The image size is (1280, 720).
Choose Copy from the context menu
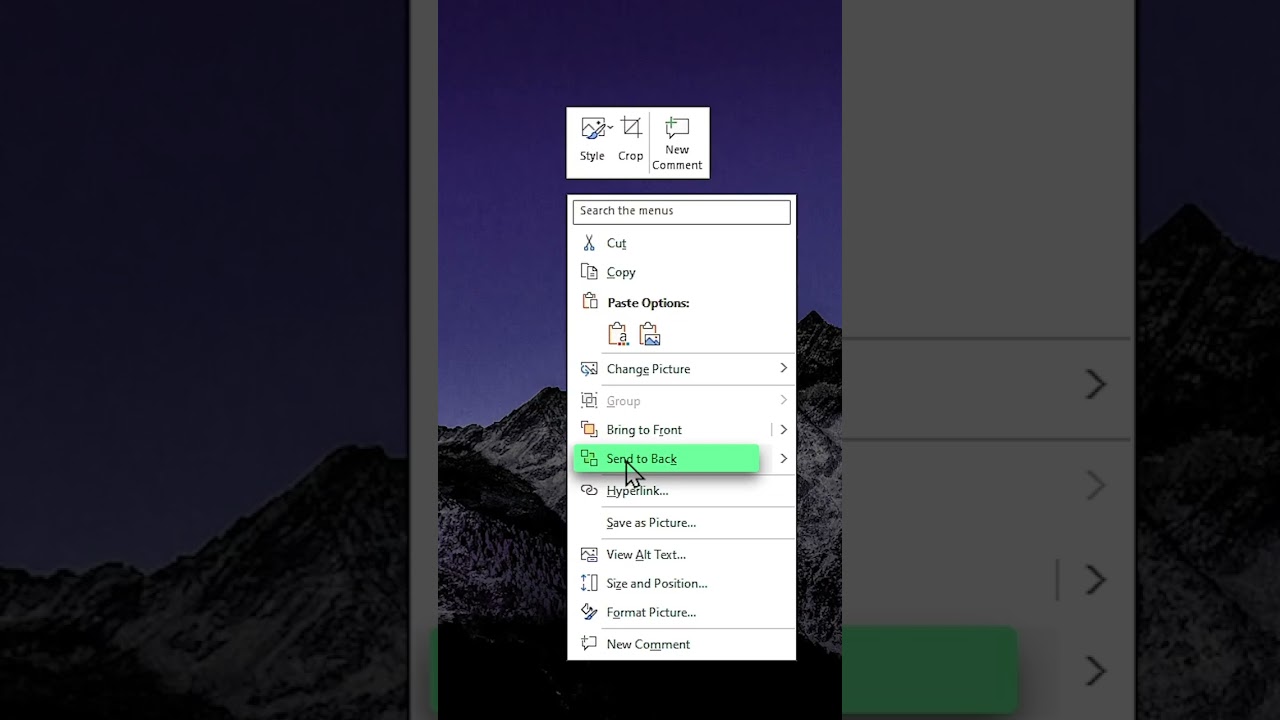pos(682,272)
